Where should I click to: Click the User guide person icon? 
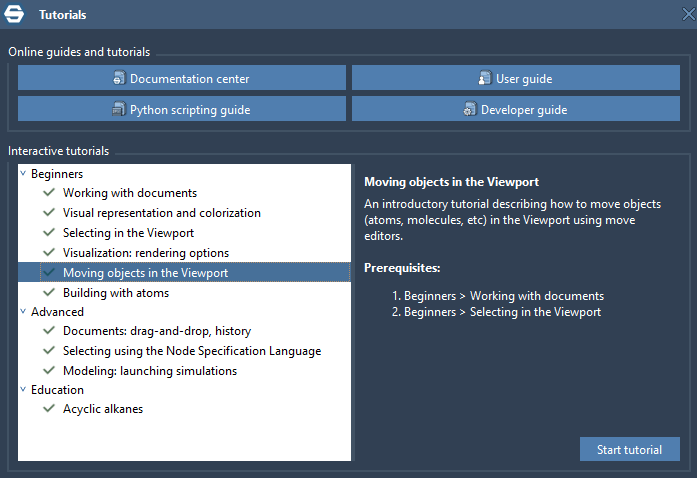[485, 78]
